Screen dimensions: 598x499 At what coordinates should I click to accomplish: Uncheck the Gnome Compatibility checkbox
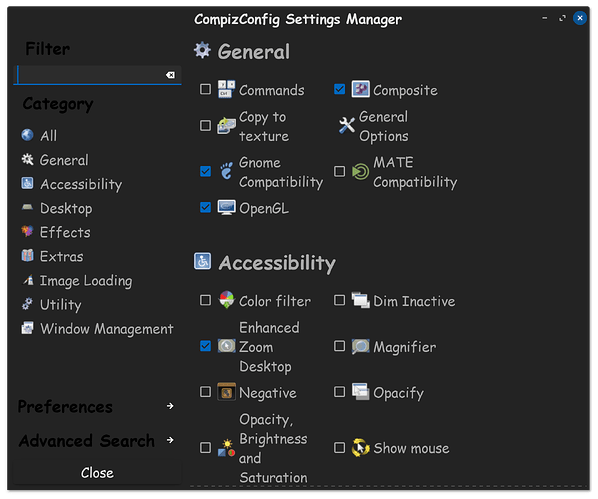tap(206, 171)
